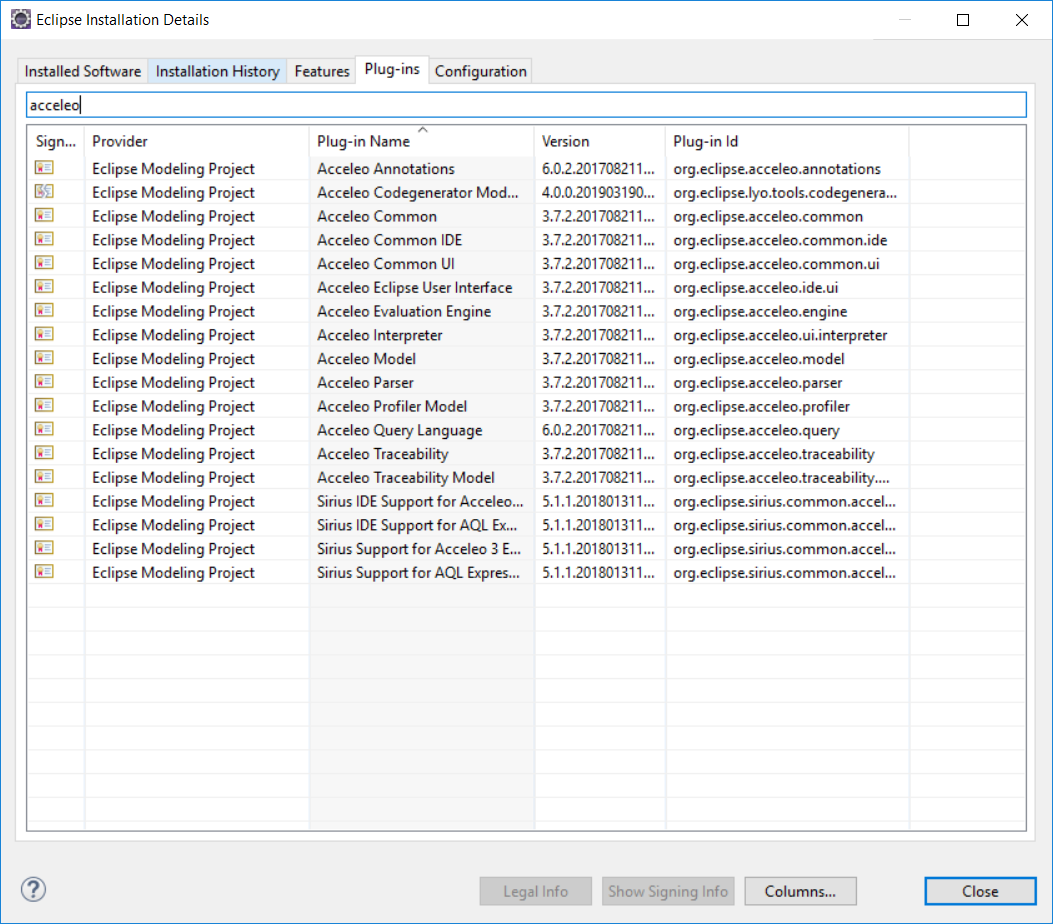Screen dimensions: 1053x924
Task: Click signed icon for Sirius Support for AQL Expres...
Action: 44,572
